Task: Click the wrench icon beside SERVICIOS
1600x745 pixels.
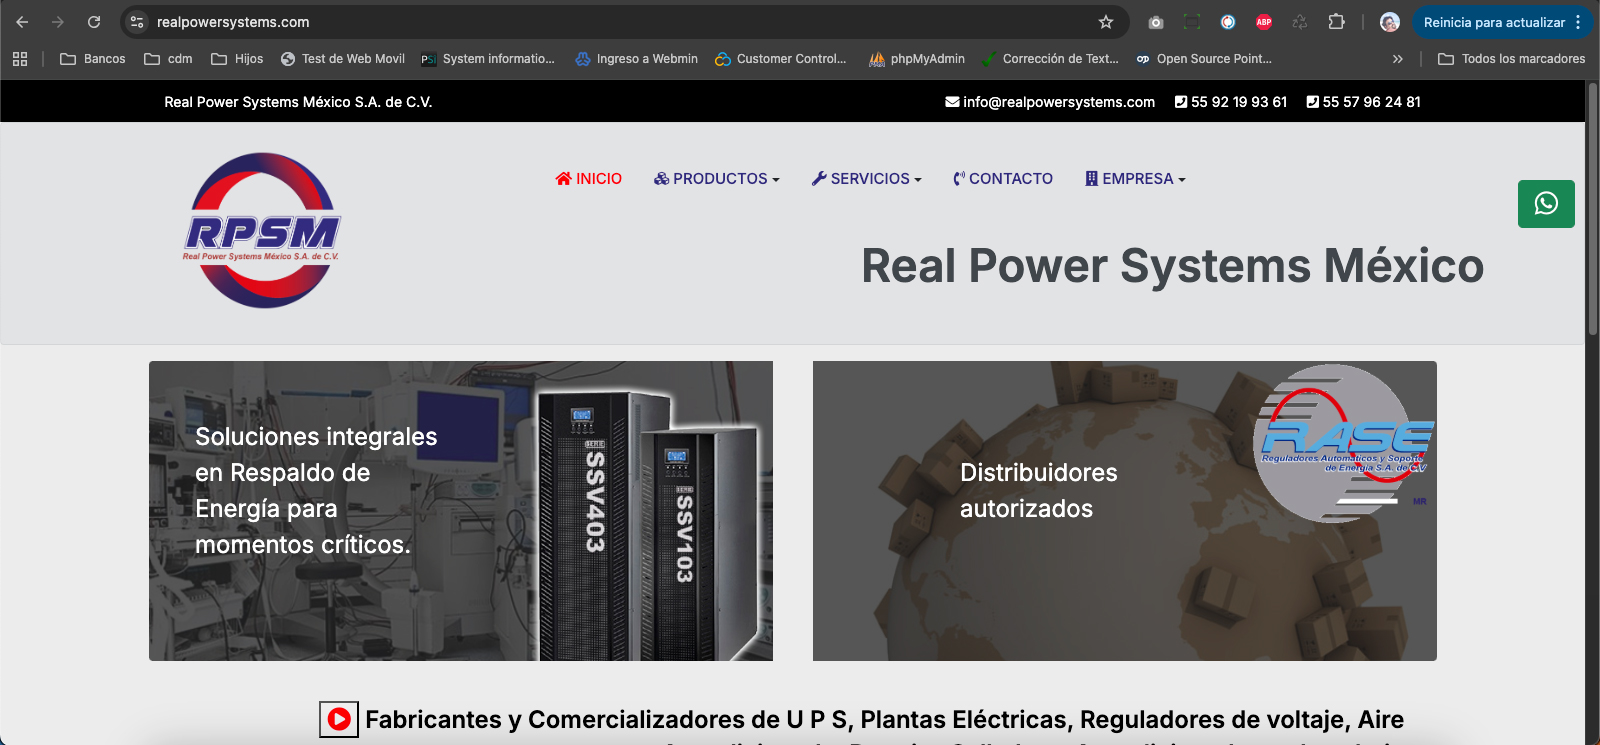Action: tap(819, 178)
